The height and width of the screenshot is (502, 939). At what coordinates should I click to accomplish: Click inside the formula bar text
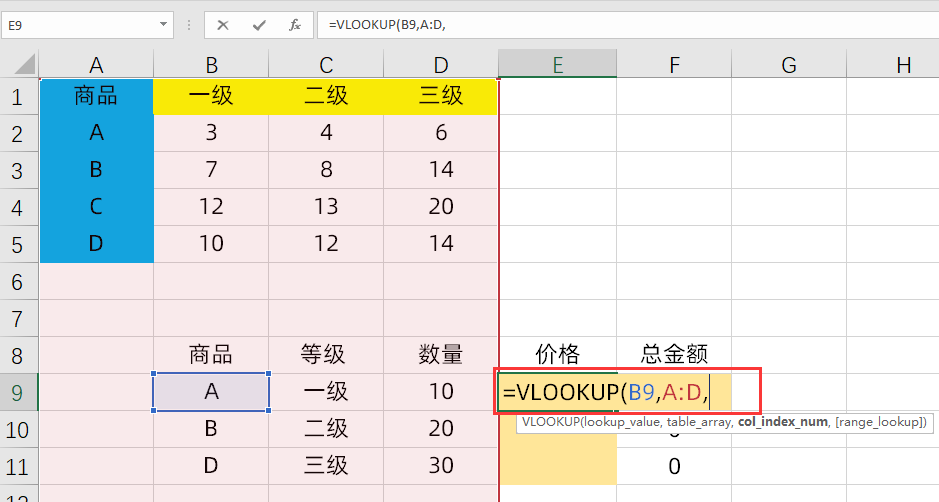tap(387, 25)
